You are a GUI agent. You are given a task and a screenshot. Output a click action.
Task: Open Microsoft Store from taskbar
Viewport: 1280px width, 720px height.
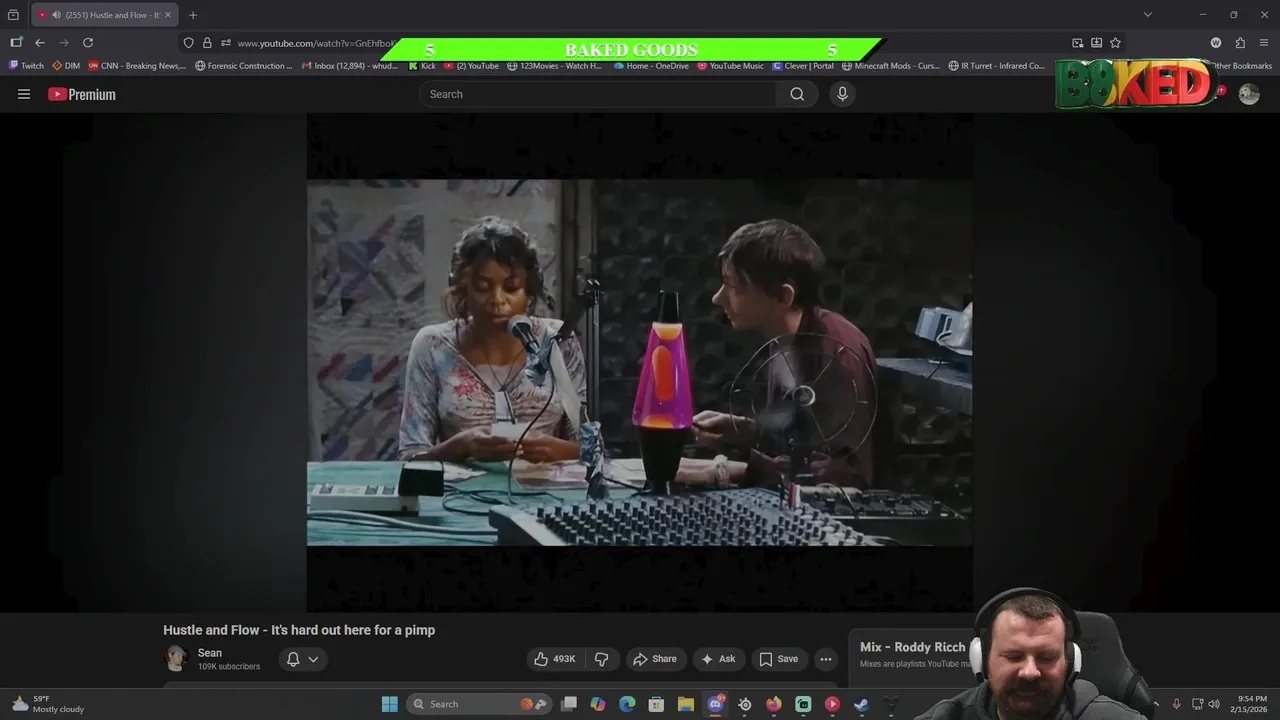656,704
